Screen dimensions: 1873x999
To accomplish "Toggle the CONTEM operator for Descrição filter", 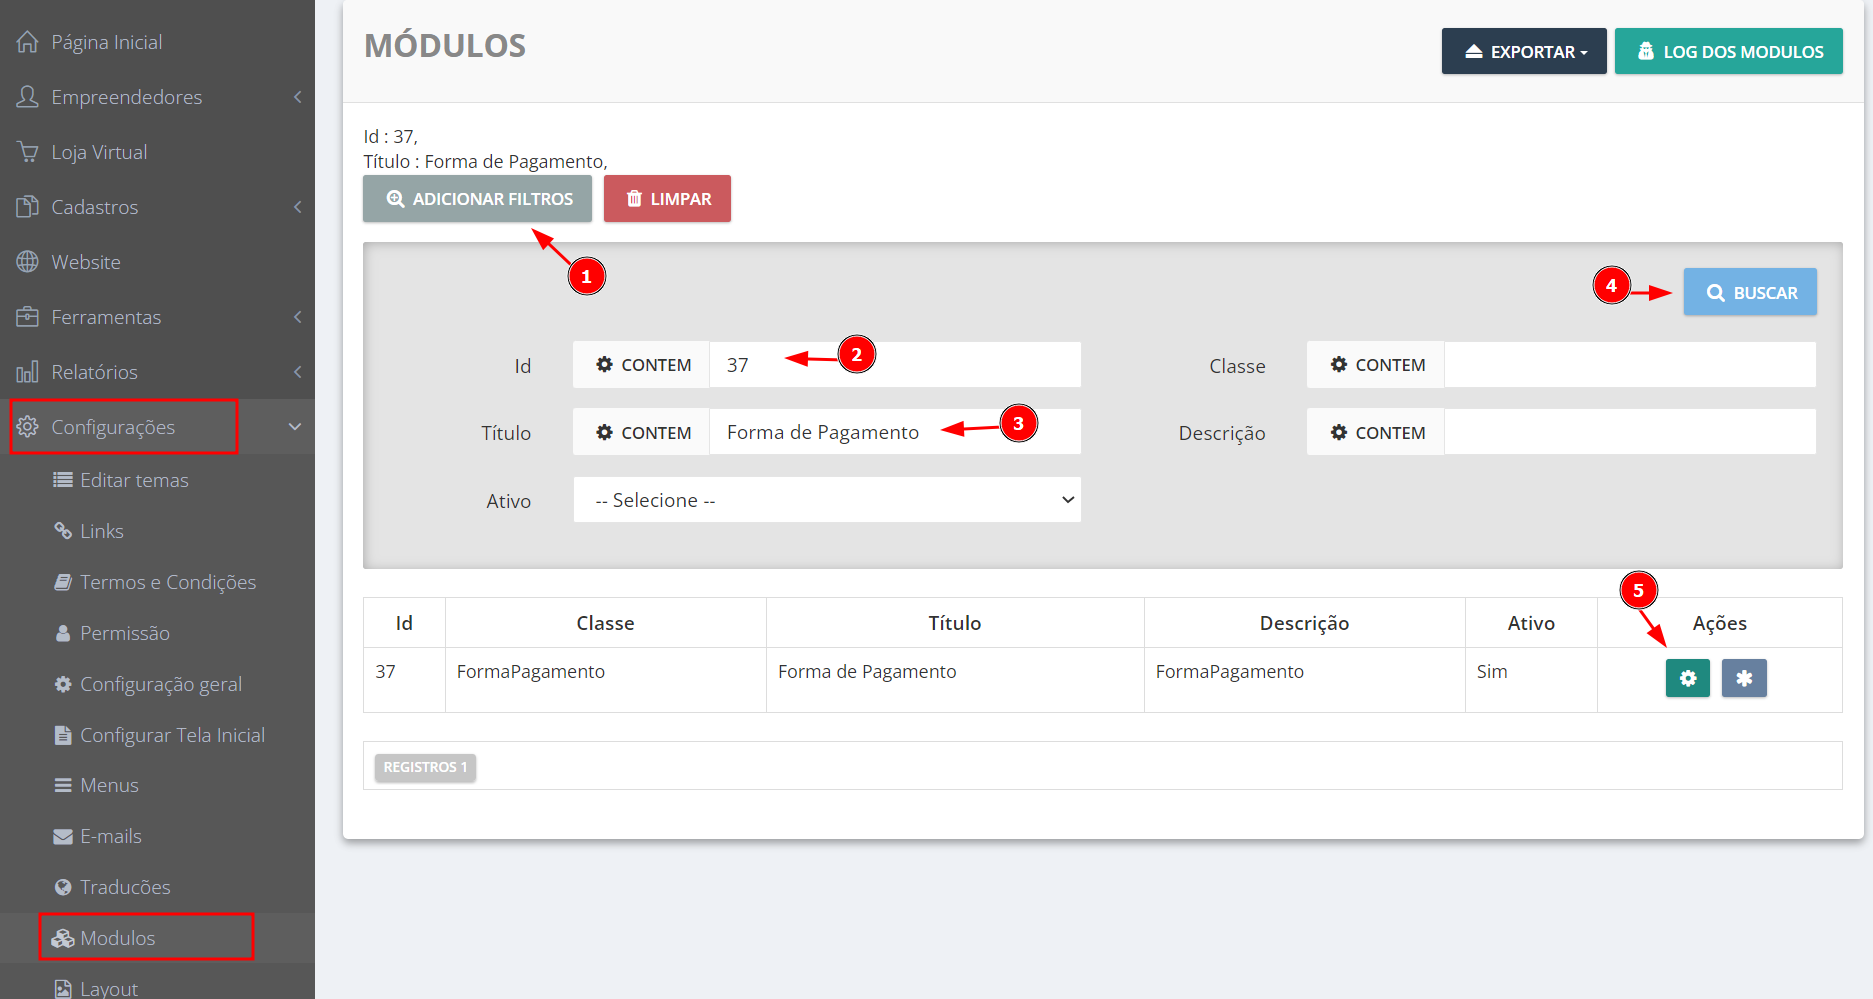I will pyautogui.click(x=1376, y=433).
